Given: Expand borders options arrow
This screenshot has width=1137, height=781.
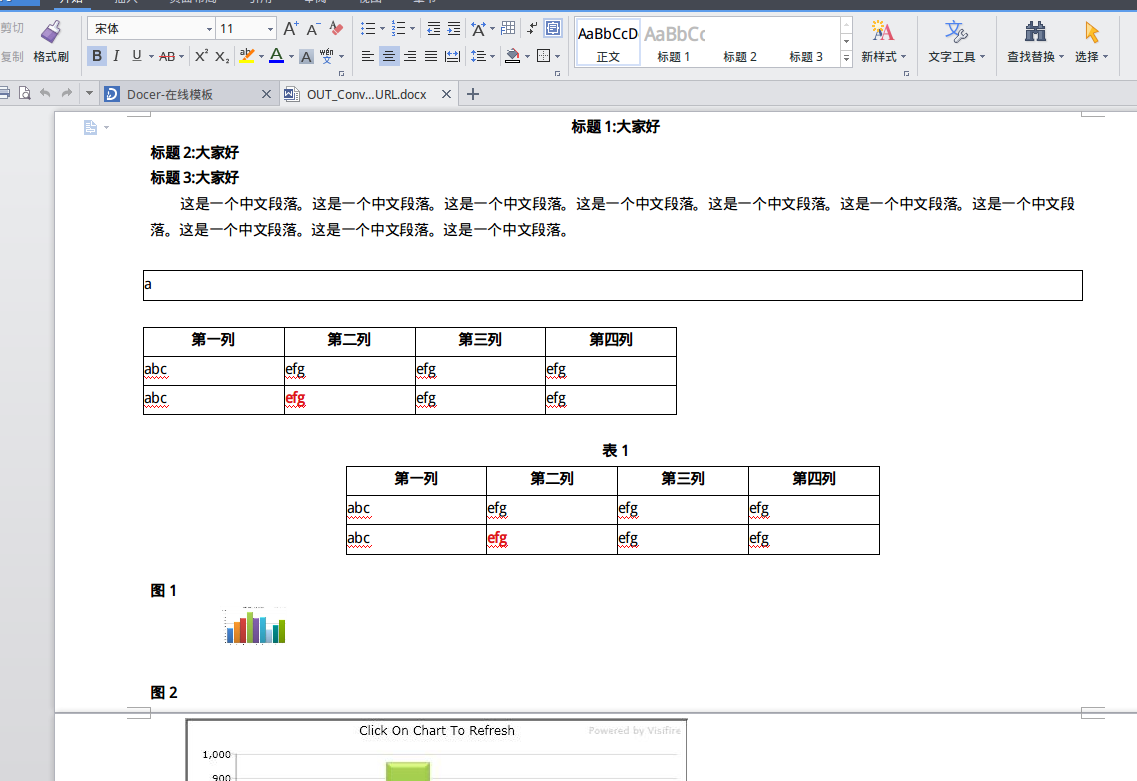Looking at the screenshot, I should [558, 56].
